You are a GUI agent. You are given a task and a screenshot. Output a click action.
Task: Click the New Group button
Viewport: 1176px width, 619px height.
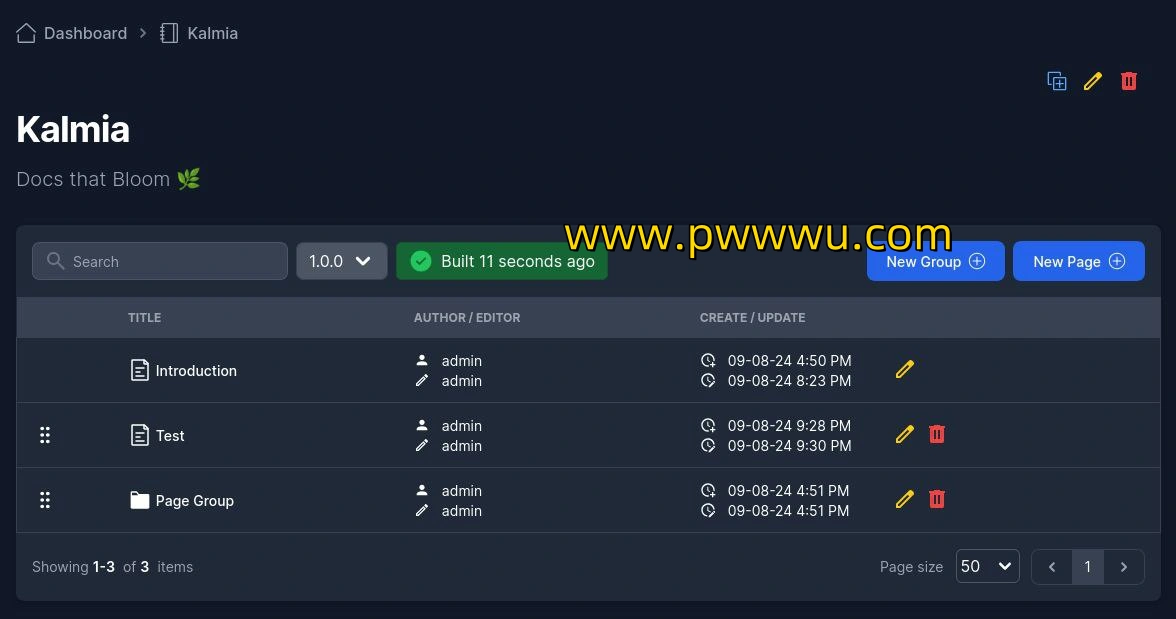tap(935, 261)
